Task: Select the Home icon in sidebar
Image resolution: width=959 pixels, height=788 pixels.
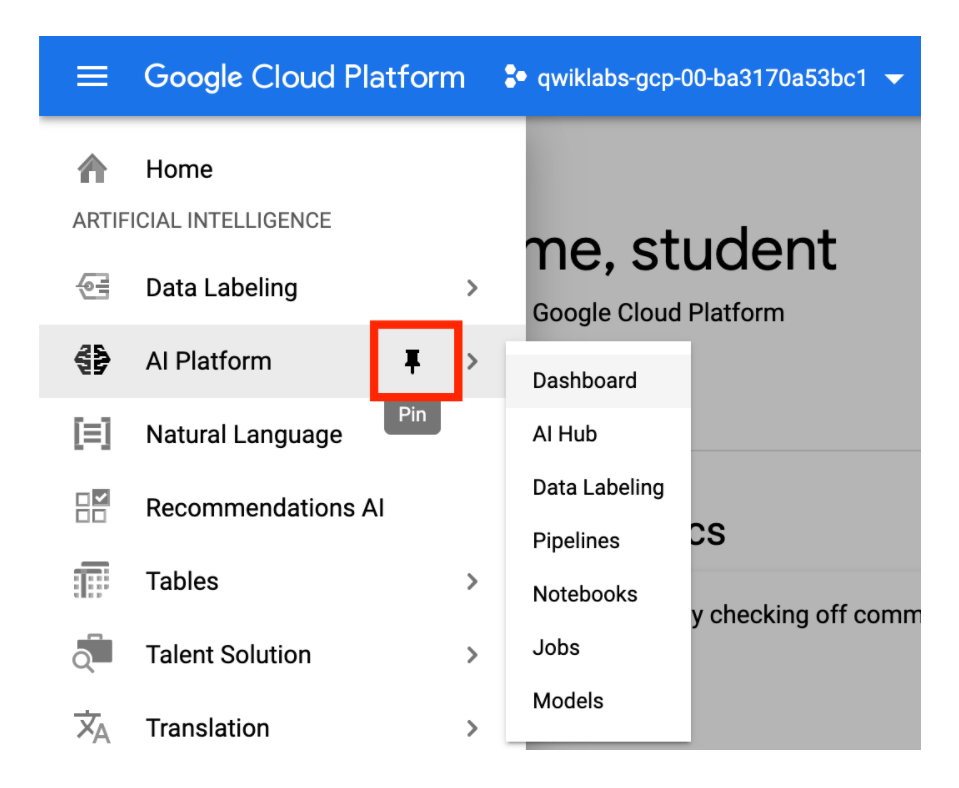Action: coord(91,168)
